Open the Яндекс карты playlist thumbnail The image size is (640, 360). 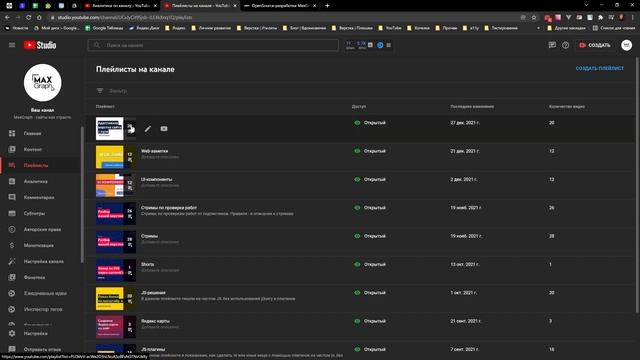(x=116, y=327)
